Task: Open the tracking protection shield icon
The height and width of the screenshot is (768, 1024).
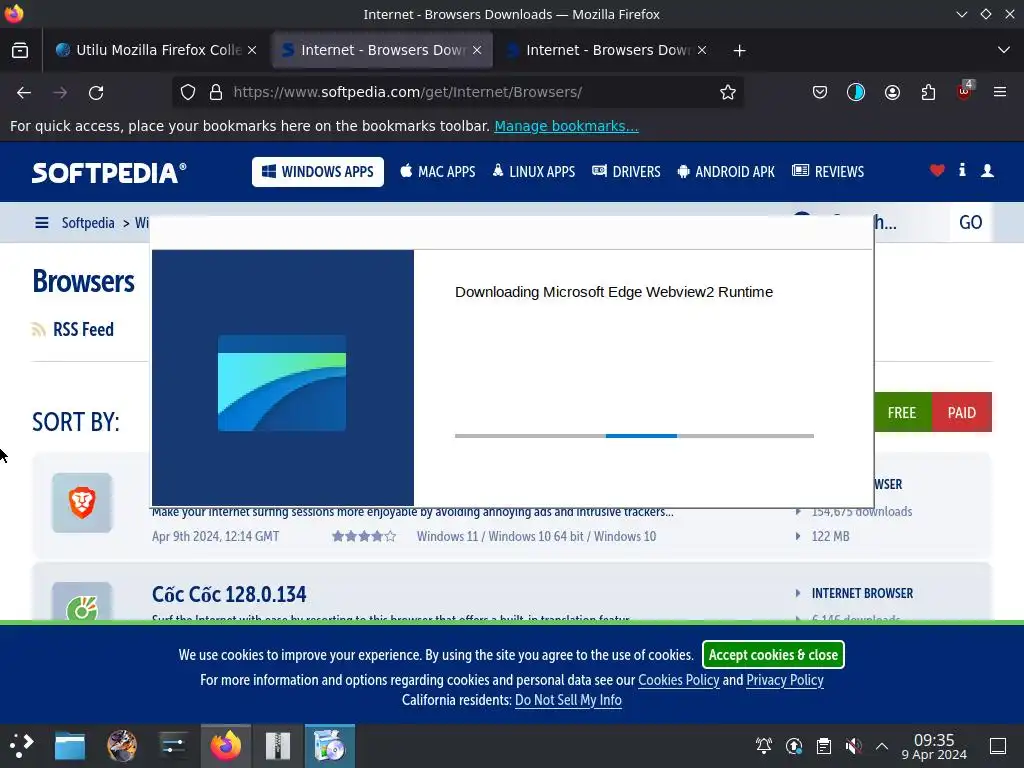Action: pyautogui.click(x=188, y=93)
